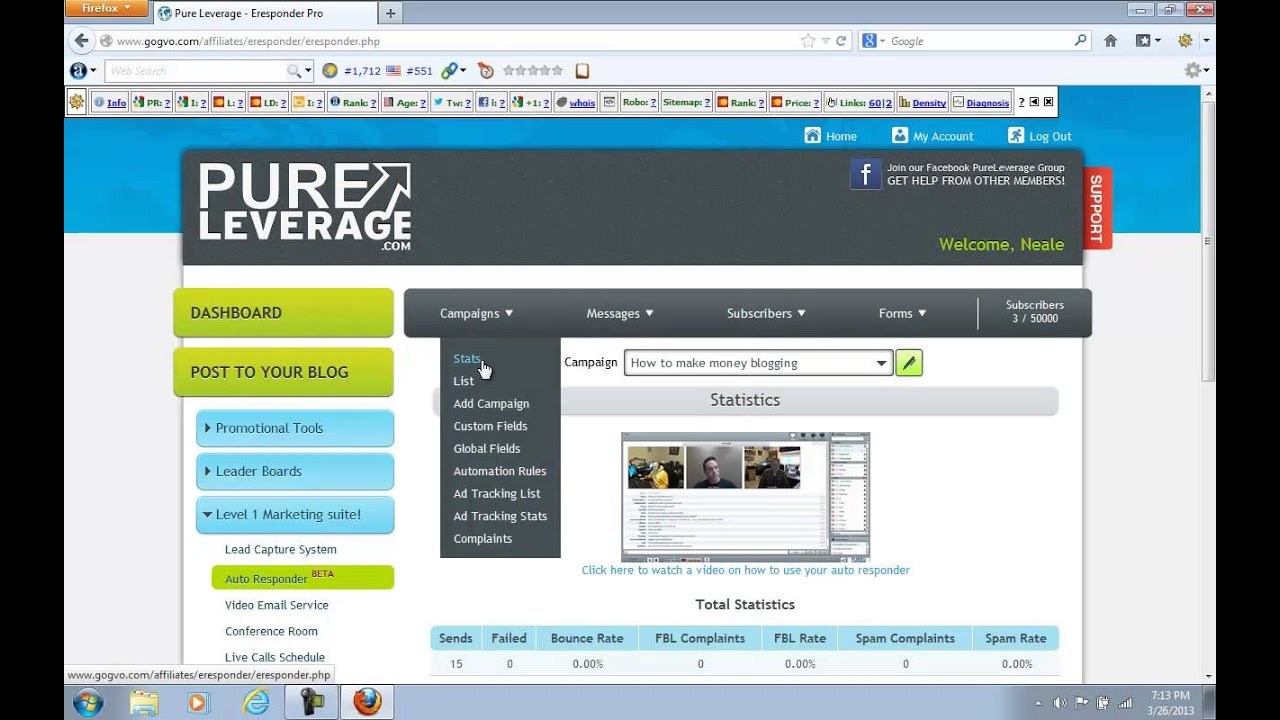Viewport: 1280px width, 720px height.
Task: Open the Messages dropdown menu
Action: click(x=620, y=313)
